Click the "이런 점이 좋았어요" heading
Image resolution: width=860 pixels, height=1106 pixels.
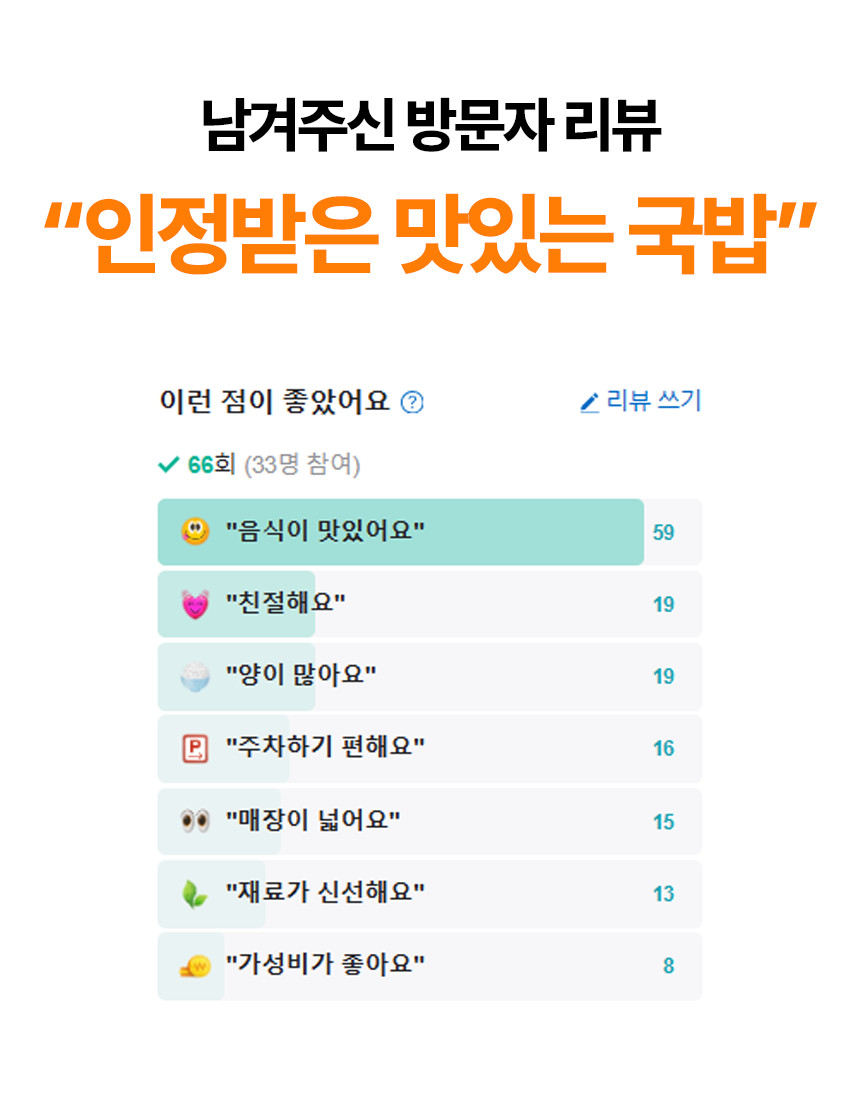point(274,402)
